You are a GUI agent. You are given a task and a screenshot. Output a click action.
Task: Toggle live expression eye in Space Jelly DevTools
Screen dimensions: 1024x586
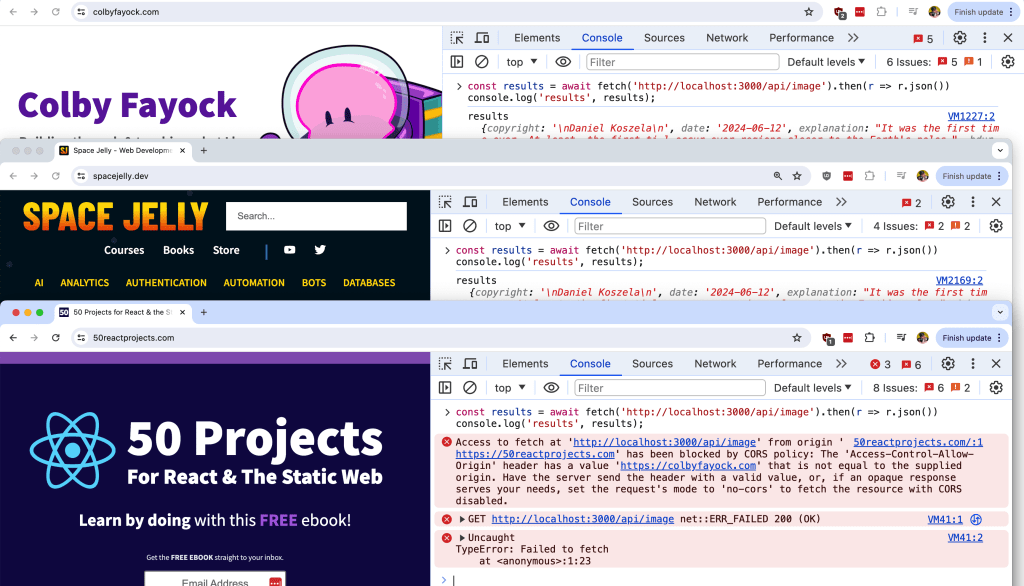(551, 226)
